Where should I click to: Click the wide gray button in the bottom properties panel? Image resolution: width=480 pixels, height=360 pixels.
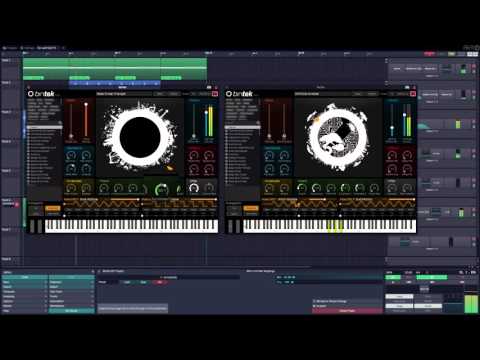pos(133,309)
